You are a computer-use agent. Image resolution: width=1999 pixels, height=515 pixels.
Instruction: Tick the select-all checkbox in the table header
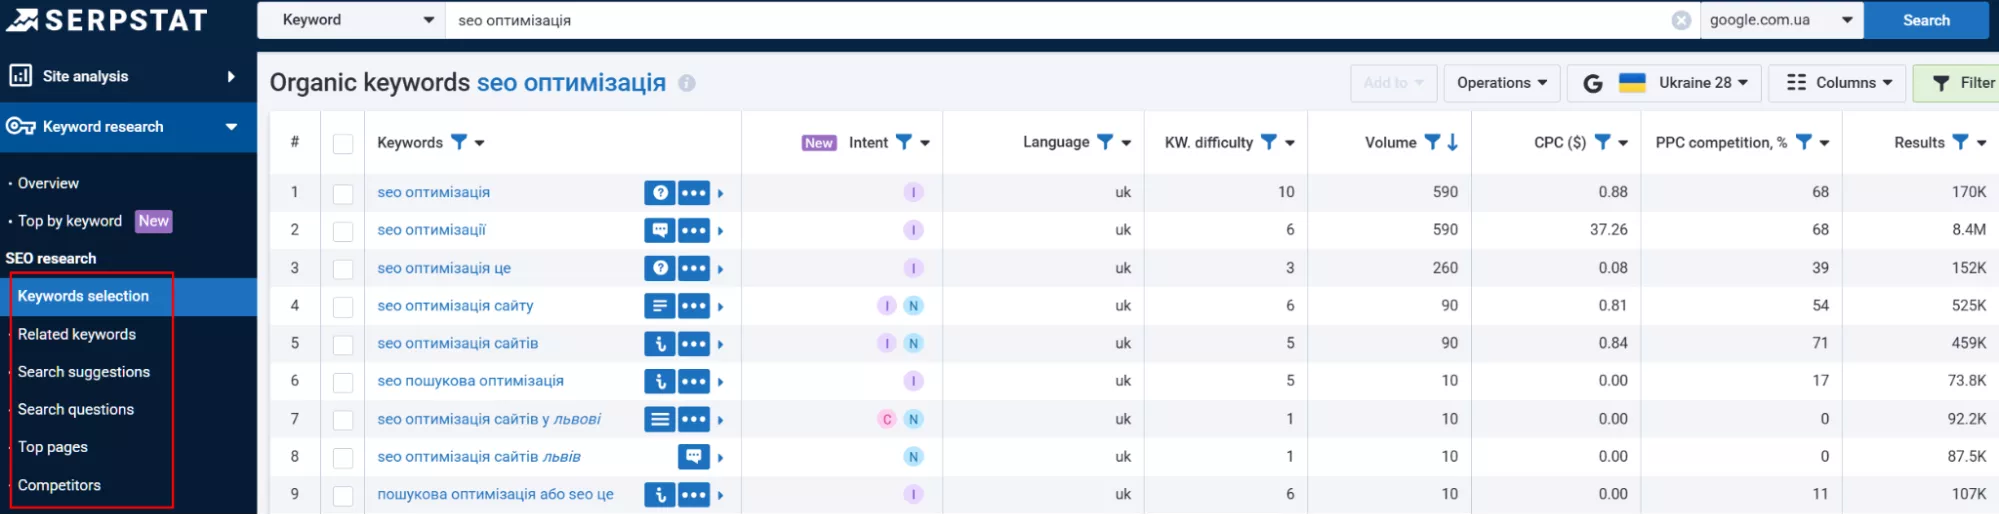coord(343,143)
